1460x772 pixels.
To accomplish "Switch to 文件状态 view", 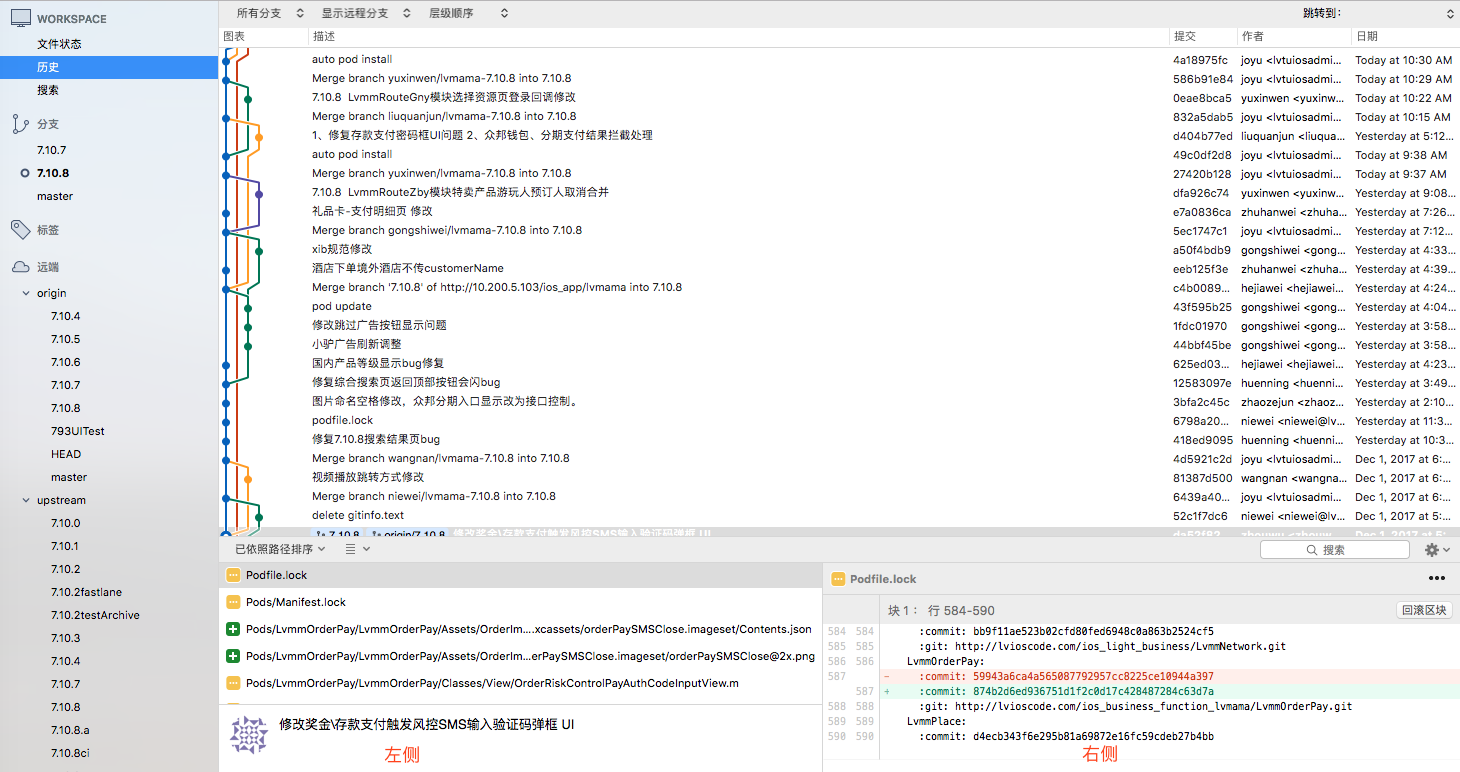I will (59, 44).
